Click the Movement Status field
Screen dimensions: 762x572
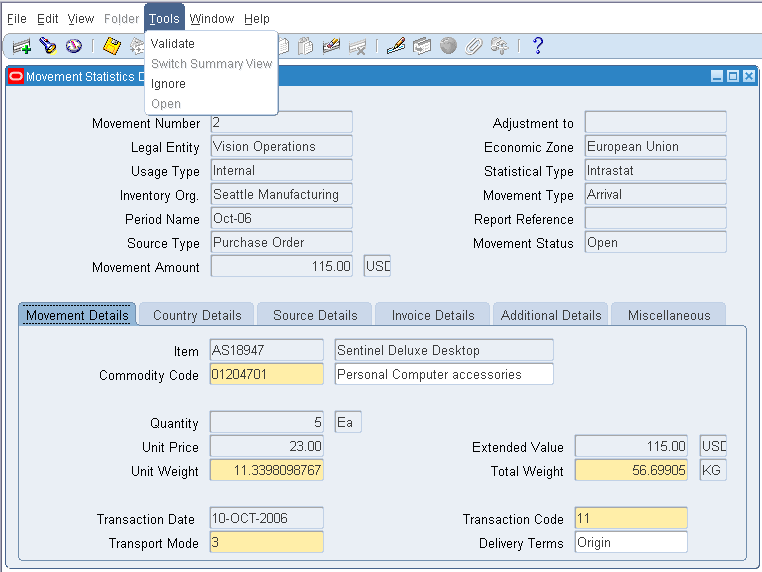pyautogui.click(x=656, y=242)
